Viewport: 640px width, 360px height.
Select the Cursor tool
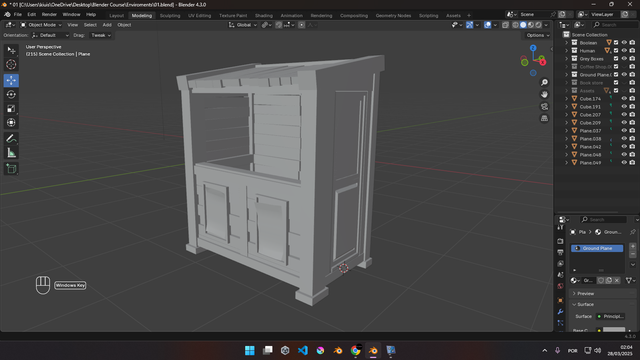click(11, 64)
